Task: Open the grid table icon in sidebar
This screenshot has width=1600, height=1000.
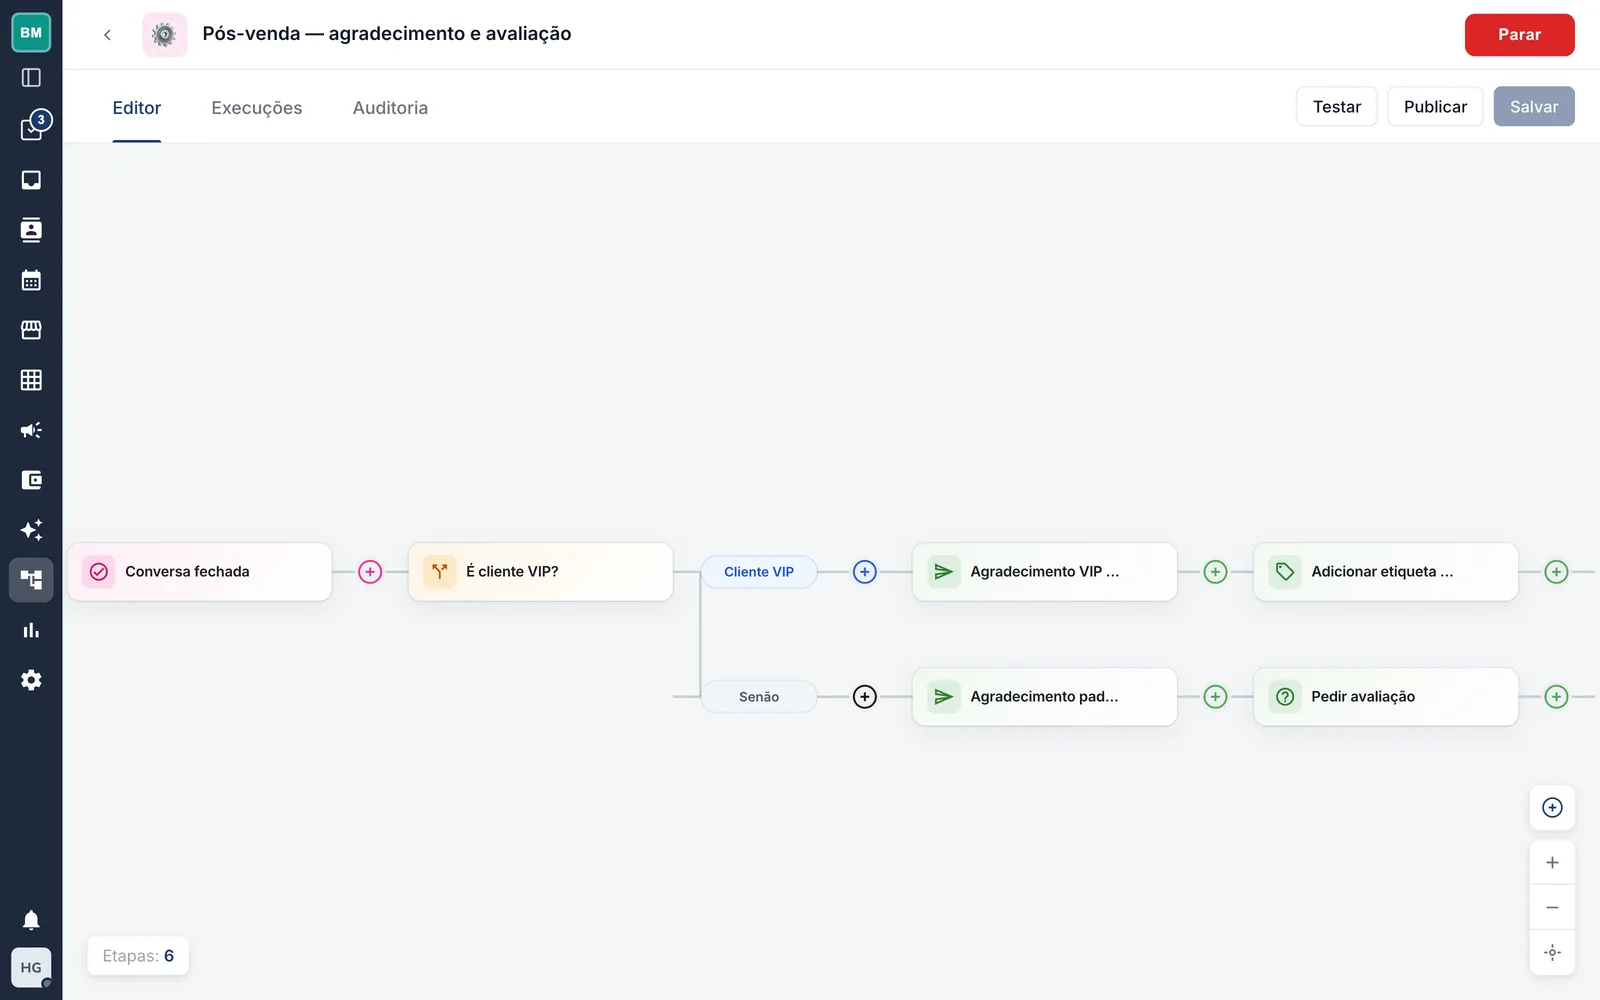Action: click(x=31, y=380)
